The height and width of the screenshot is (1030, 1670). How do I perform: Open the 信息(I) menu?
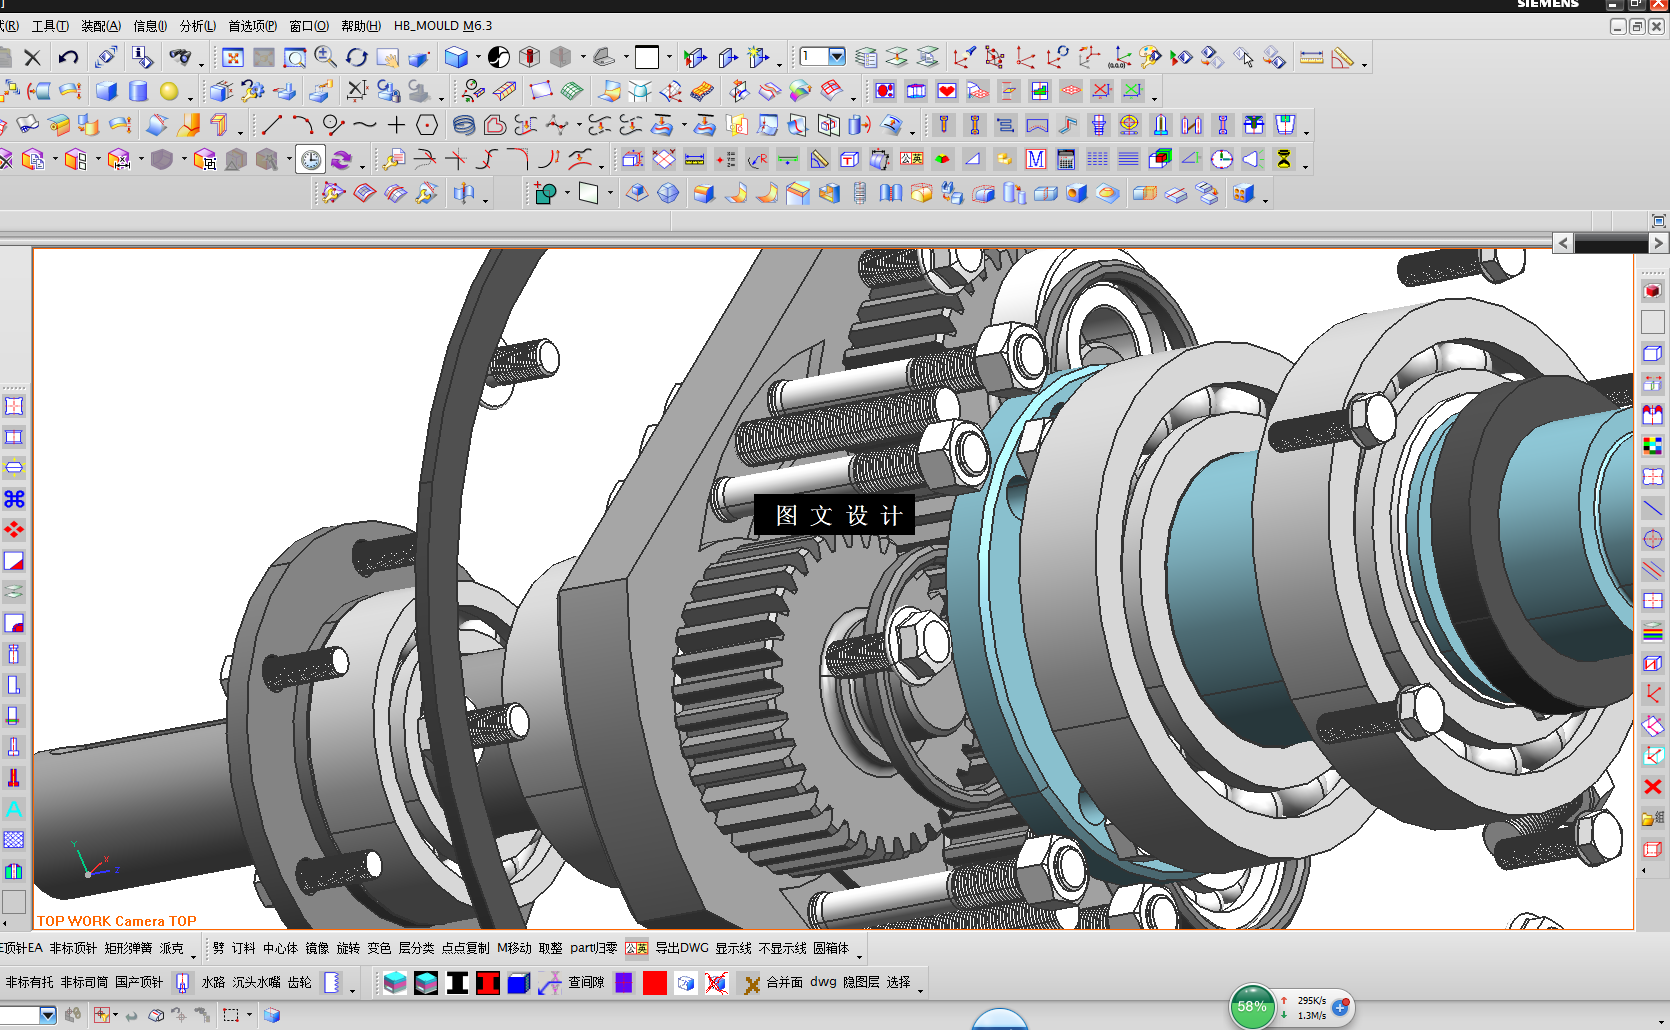coord(150,26)
